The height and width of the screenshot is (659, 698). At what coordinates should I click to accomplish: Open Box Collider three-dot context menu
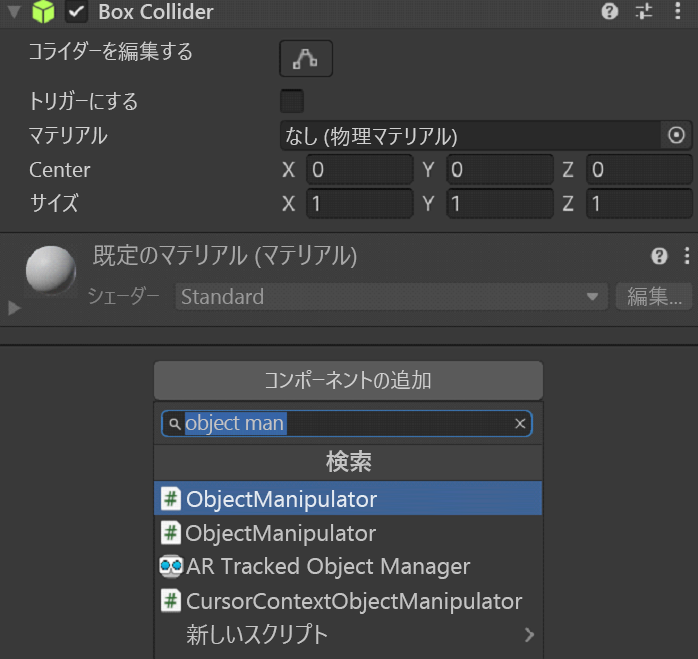[x=678, y=11]
